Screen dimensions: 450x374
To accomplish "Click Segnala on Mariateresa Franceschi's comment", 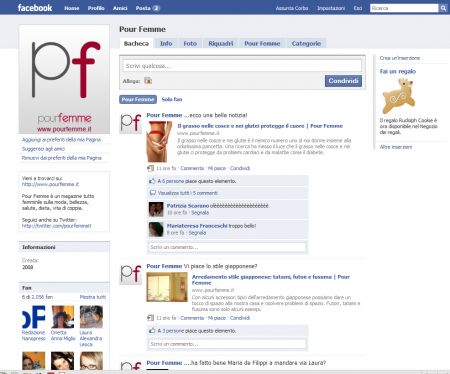I will (x=197, y=233).
